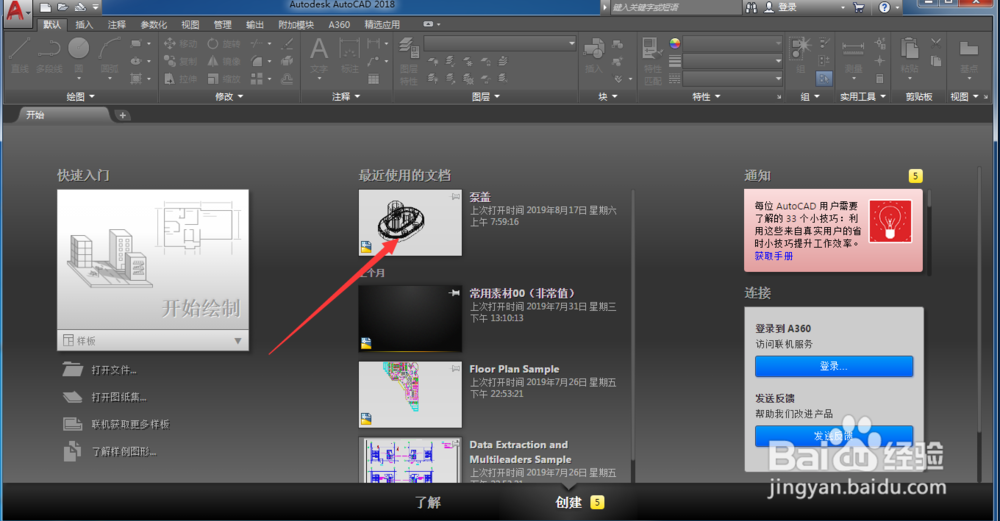
Task: Click the plus button to add new drawing tab
Action: tap(122, 115)
